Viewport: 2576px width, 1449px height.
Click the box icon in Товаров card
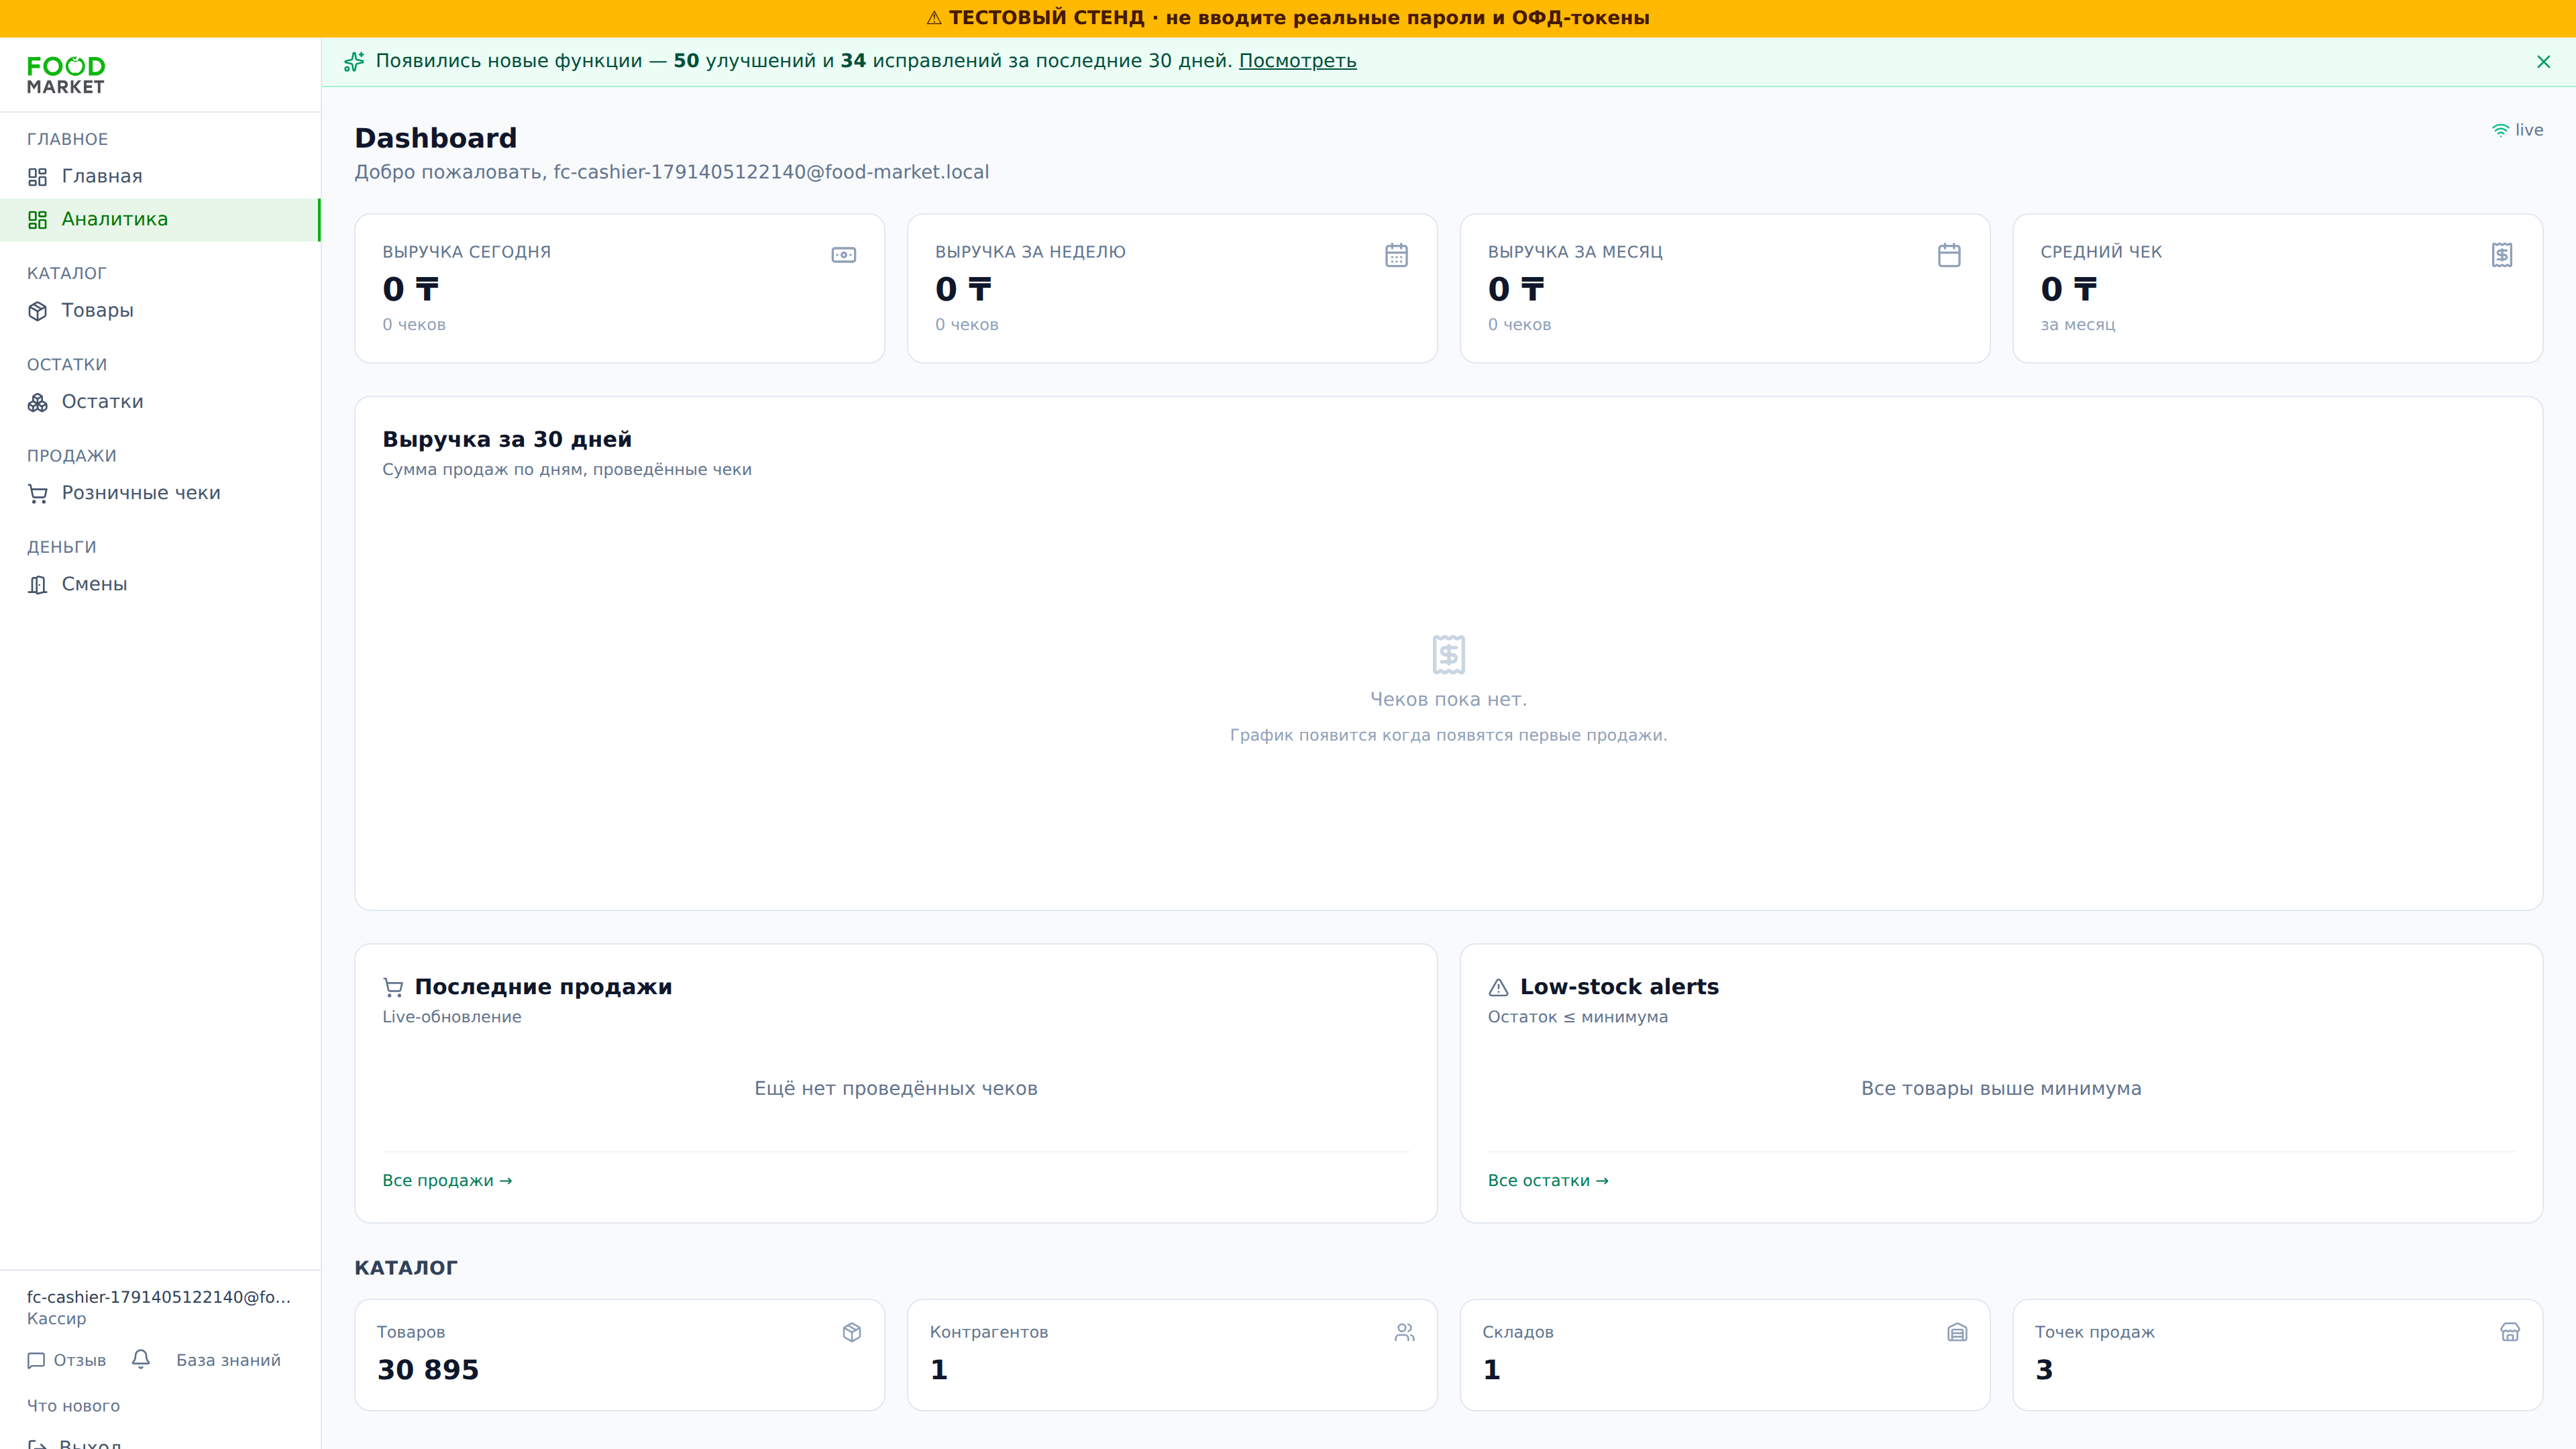pyautogui.click(x=852, y=1332)
